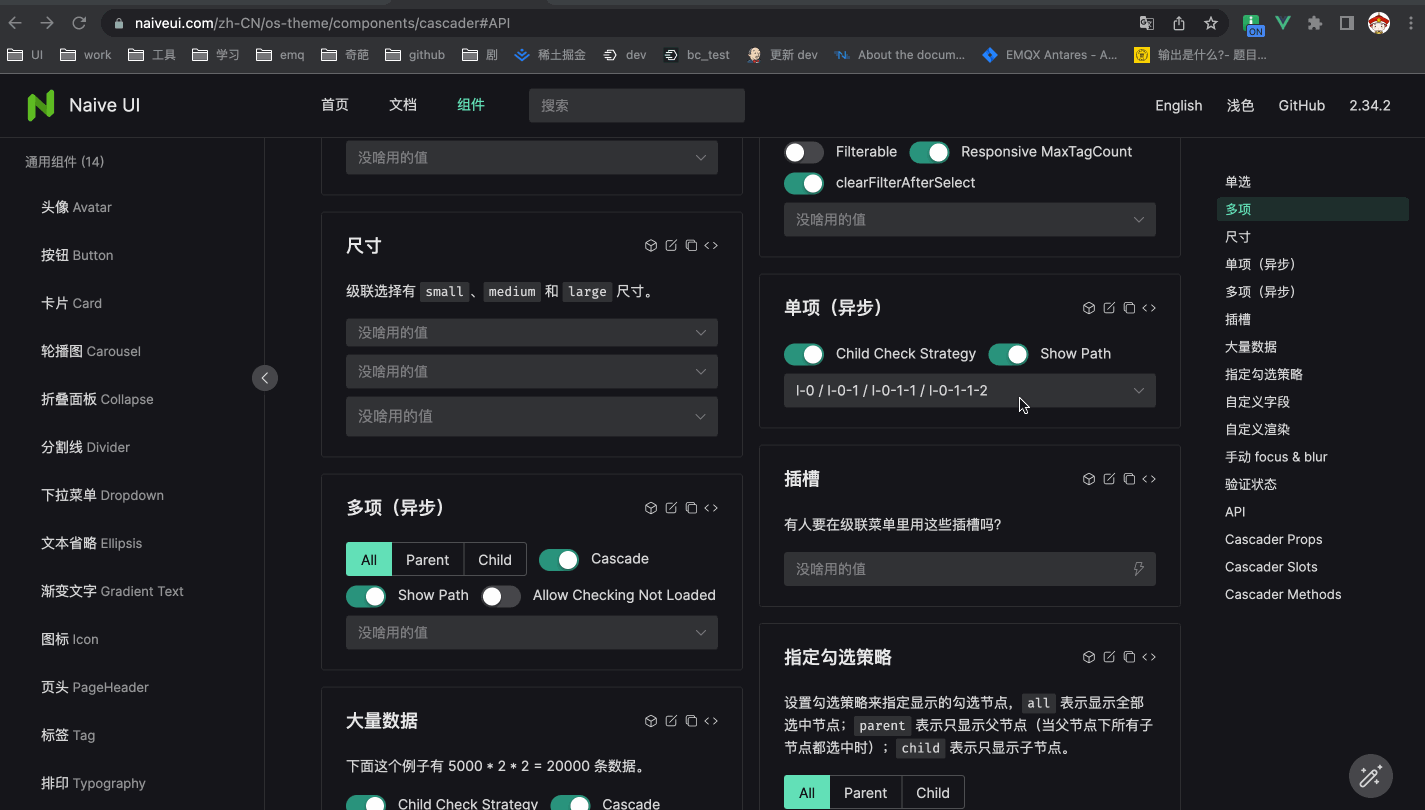
Task: Copy code of the 插槽 example
Action: [x=1129, y=478]
